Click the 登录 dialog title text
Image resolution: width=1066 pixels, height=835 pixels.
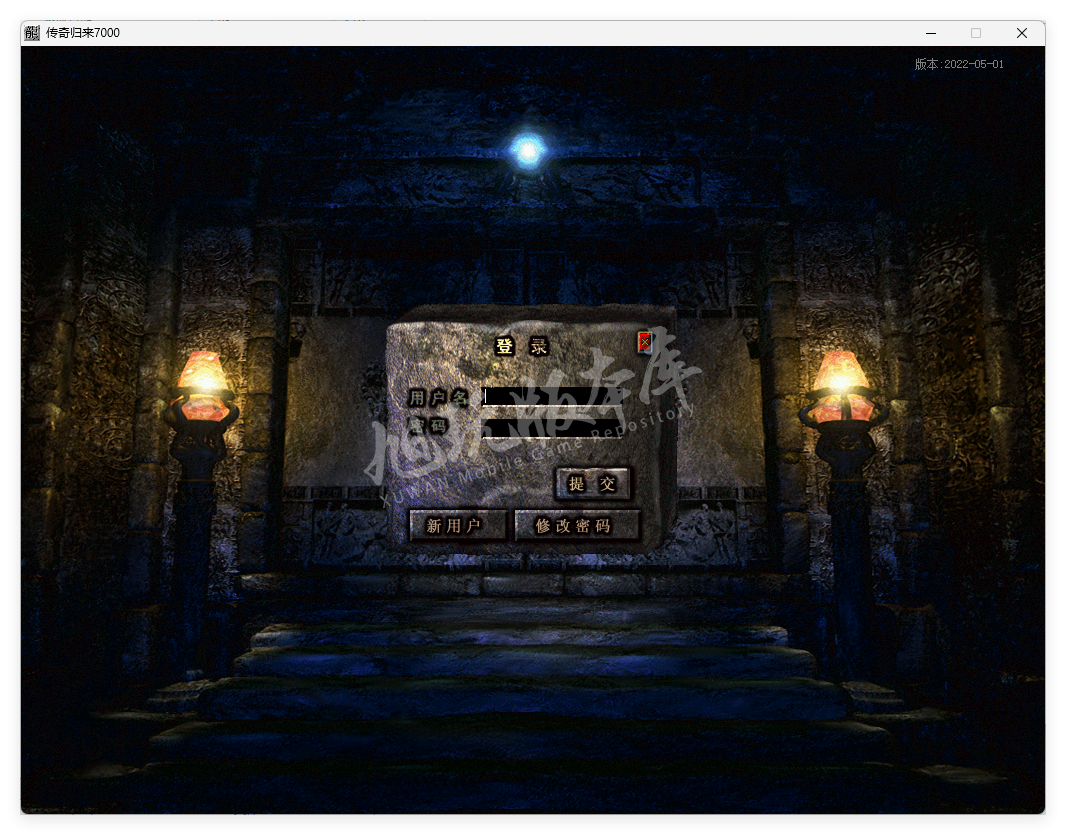click(522, 347)
